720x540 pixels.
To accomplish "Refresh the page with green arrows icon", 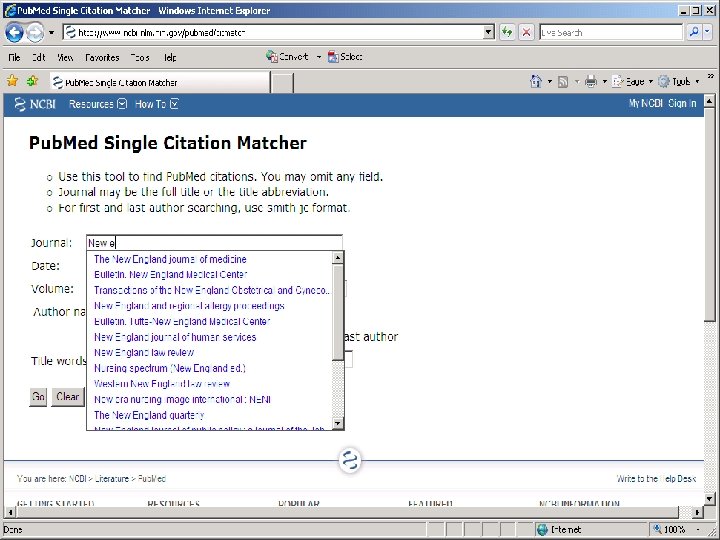I will 507,33.
